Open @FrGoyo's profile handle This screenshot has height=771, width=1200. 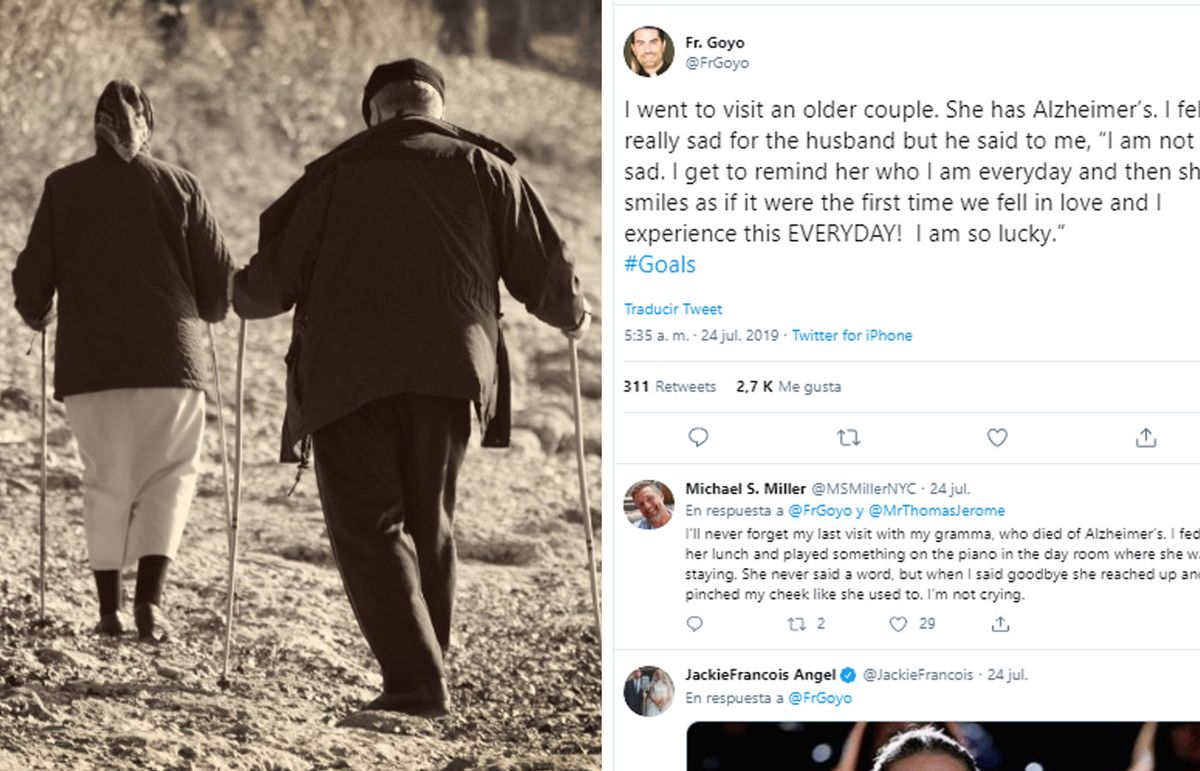click(715, 60)
